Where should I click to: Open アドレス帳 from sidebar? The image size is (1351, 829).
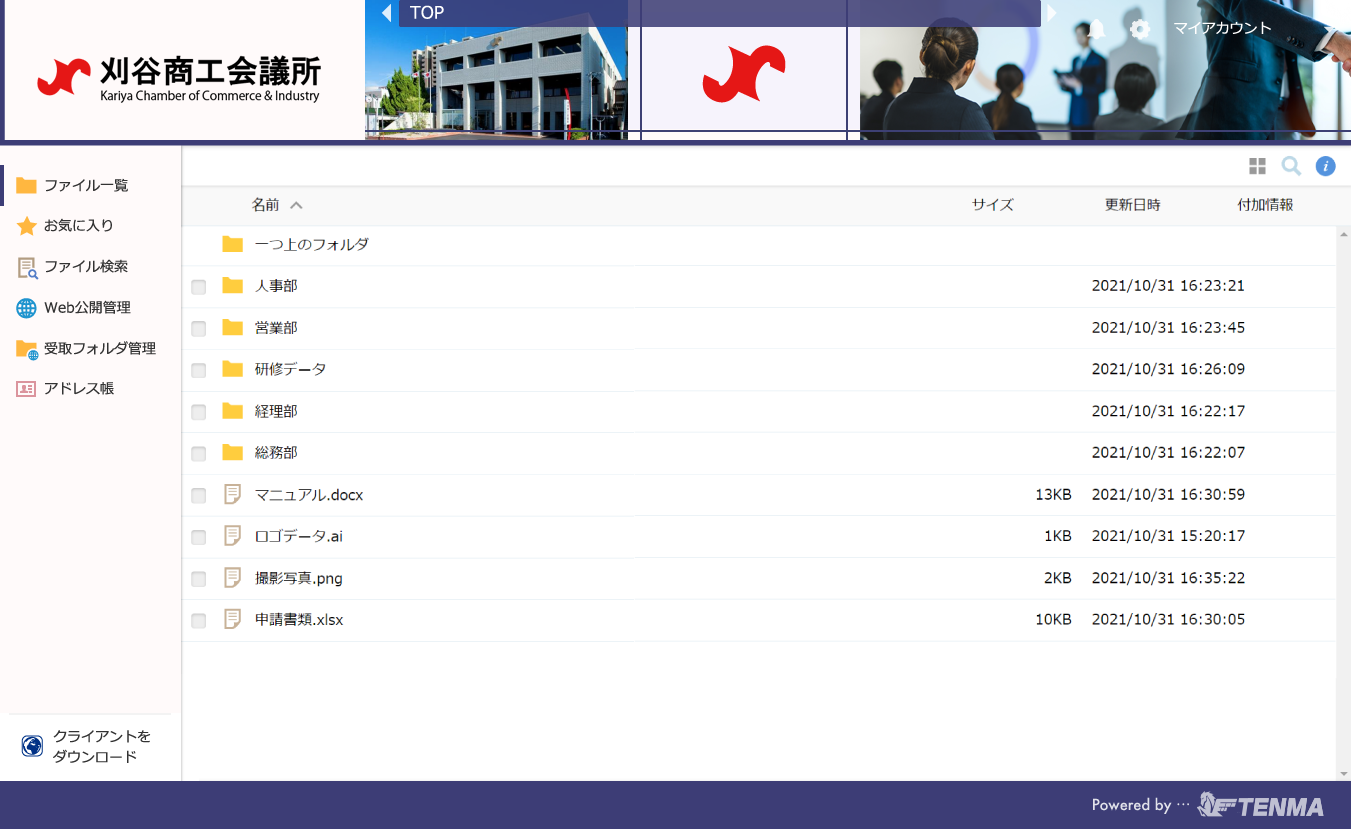[x=78, y=389]
